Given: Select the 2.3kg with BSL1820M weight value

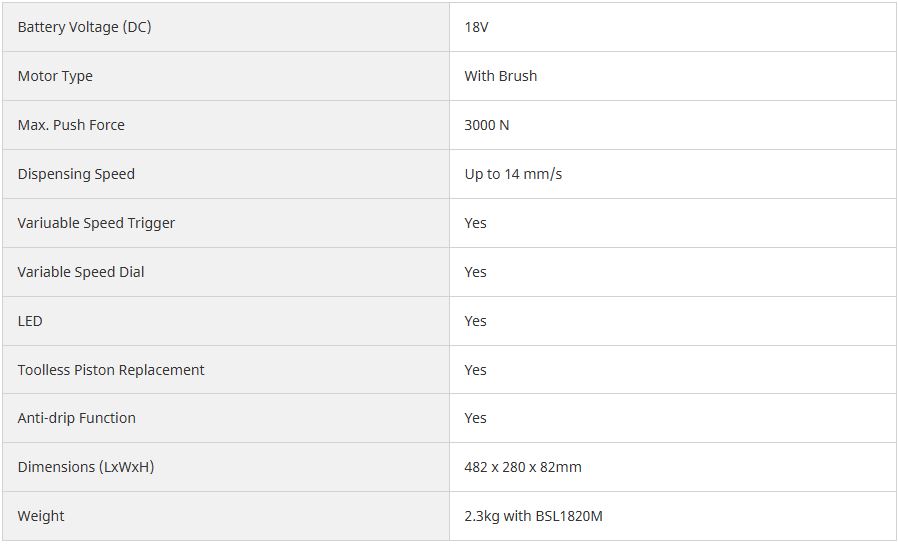Looking at the screenshot, I should [x=534, y=516].
